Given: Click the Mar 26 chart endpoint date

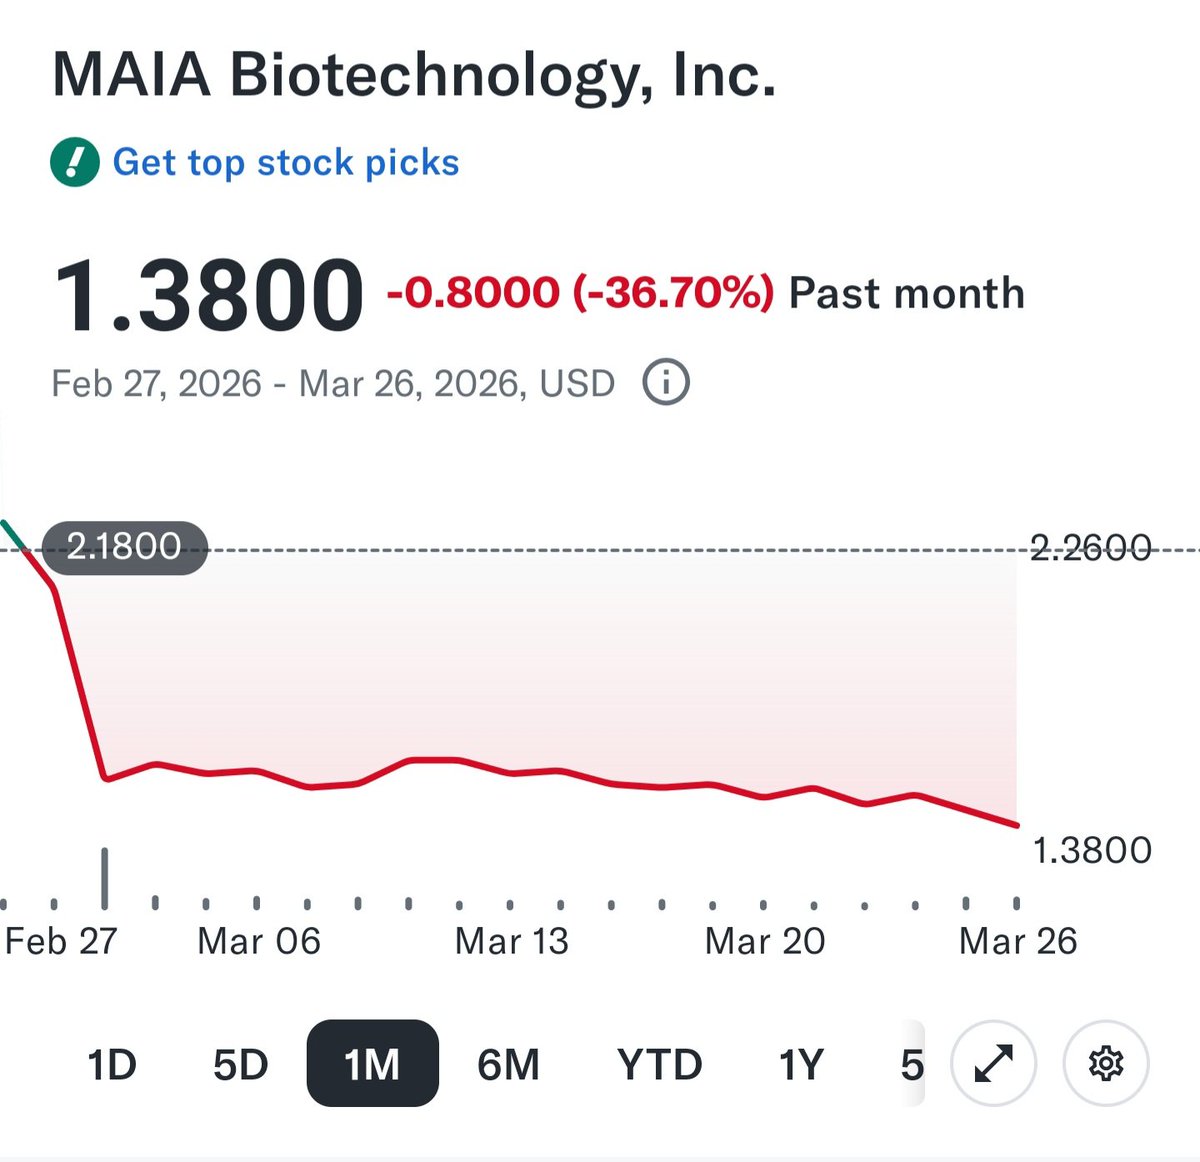Looking at the screenshot, I should pos(1018,941).
